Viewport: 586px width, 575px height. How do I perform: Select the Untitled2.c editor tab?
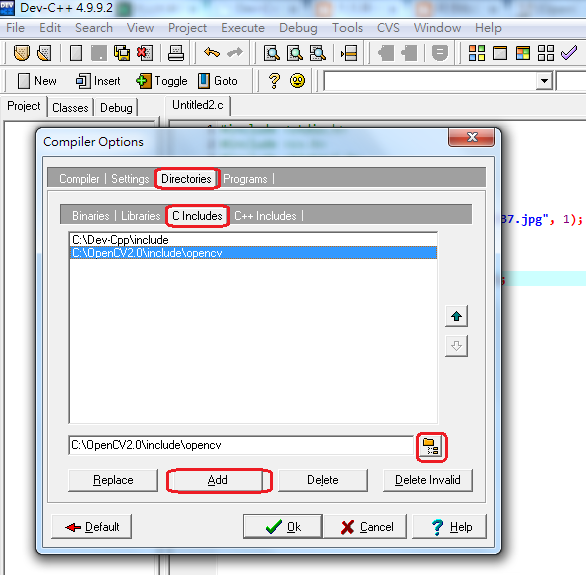point(198,105)
